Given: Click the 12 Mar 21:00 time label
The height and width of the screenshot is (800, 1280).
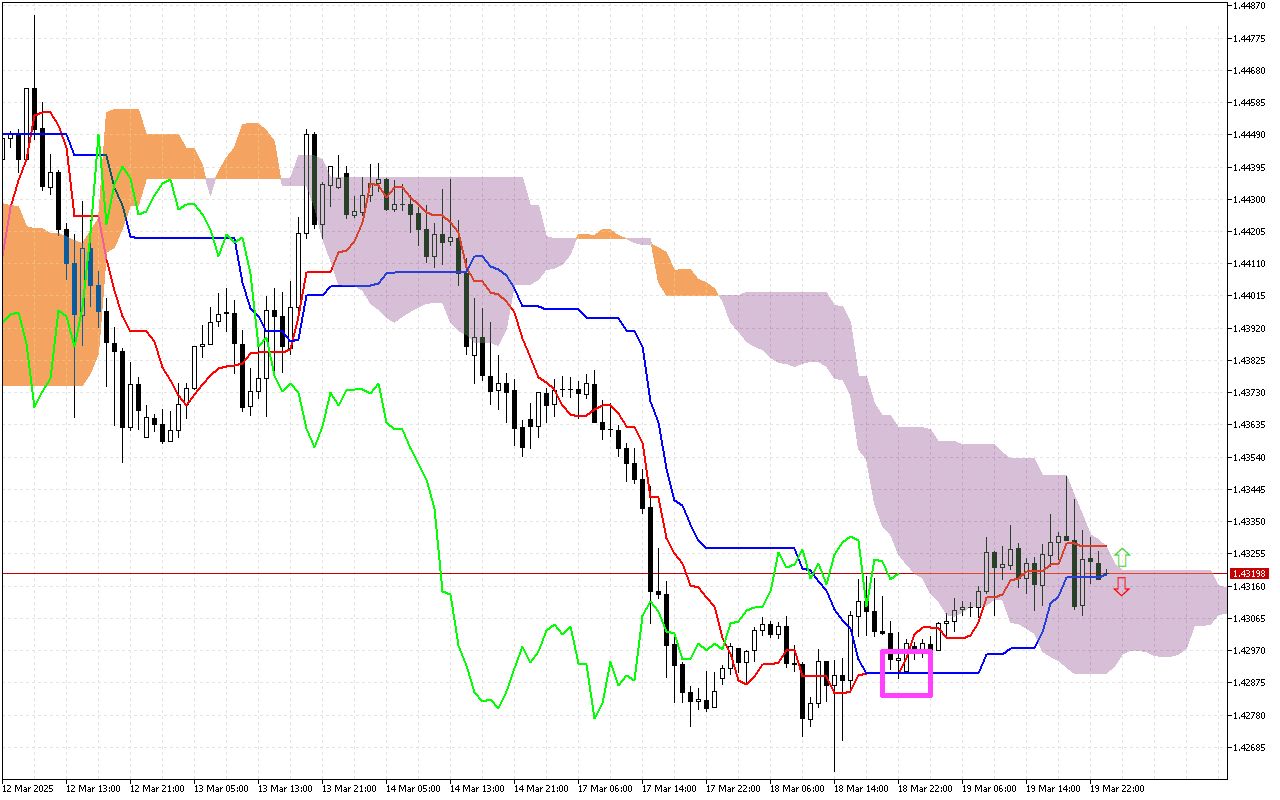Looking at the screenshot, I should tap(156, 789).
